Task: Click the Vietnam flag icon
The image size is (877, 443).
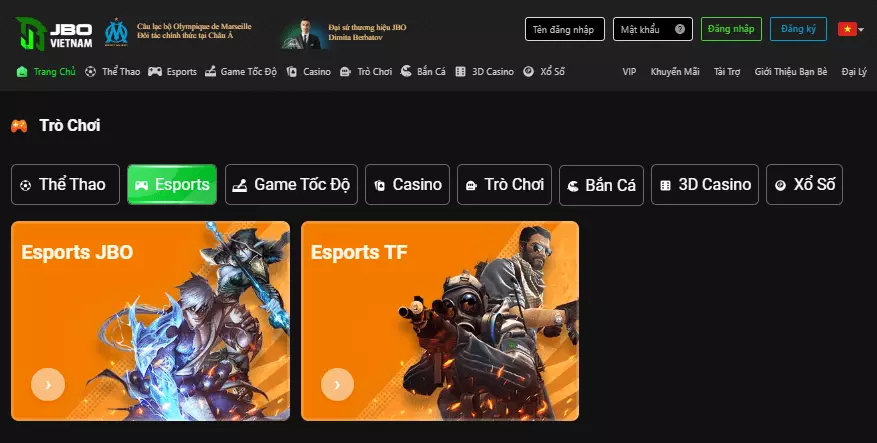Action: [x=847, y=29]
